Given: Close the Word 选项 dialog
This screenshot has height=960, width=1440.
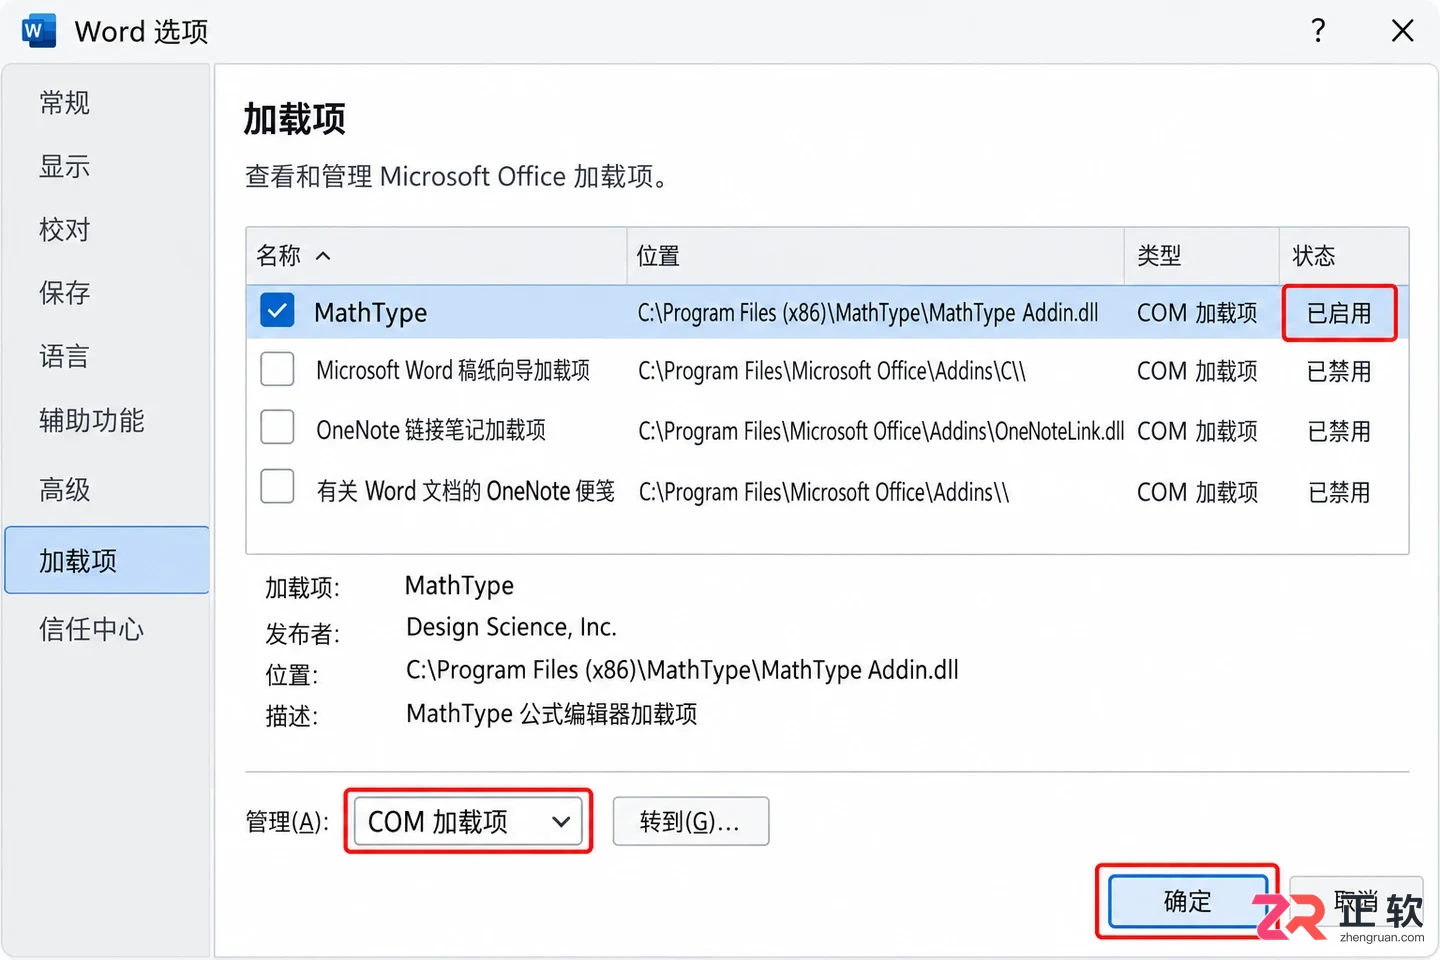Looking at the screenshot, I should tap(1402, 30).
